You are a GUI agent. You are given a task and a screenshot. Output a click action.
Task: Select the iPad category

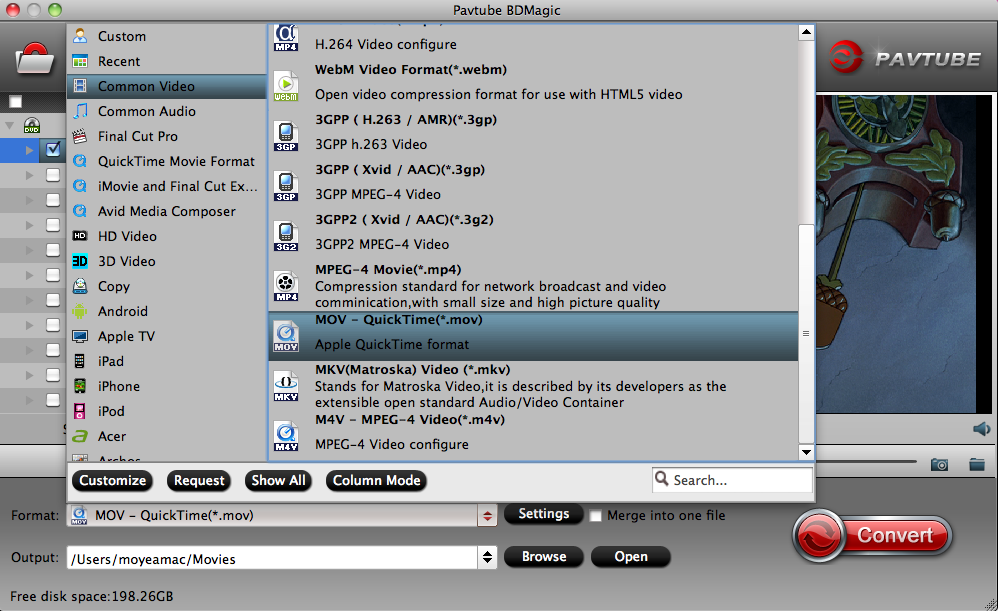(167, 361)
